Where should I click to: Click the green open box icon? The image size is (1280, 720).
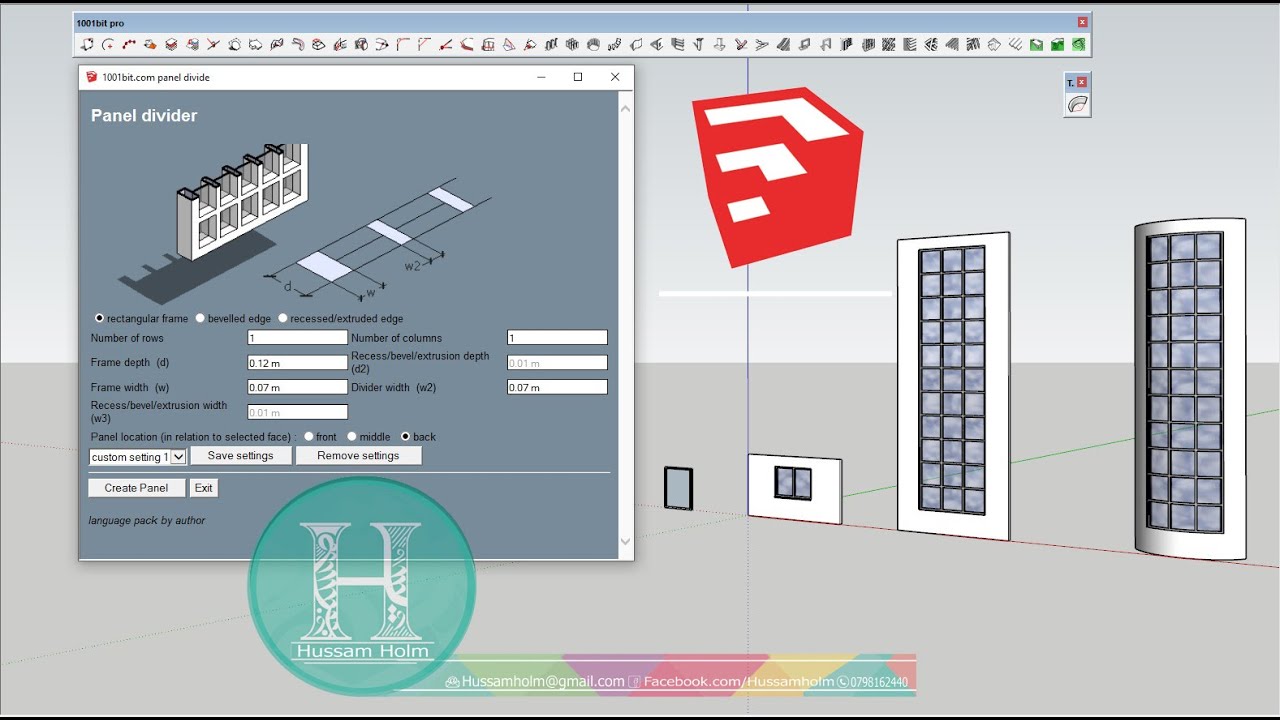1037,44
